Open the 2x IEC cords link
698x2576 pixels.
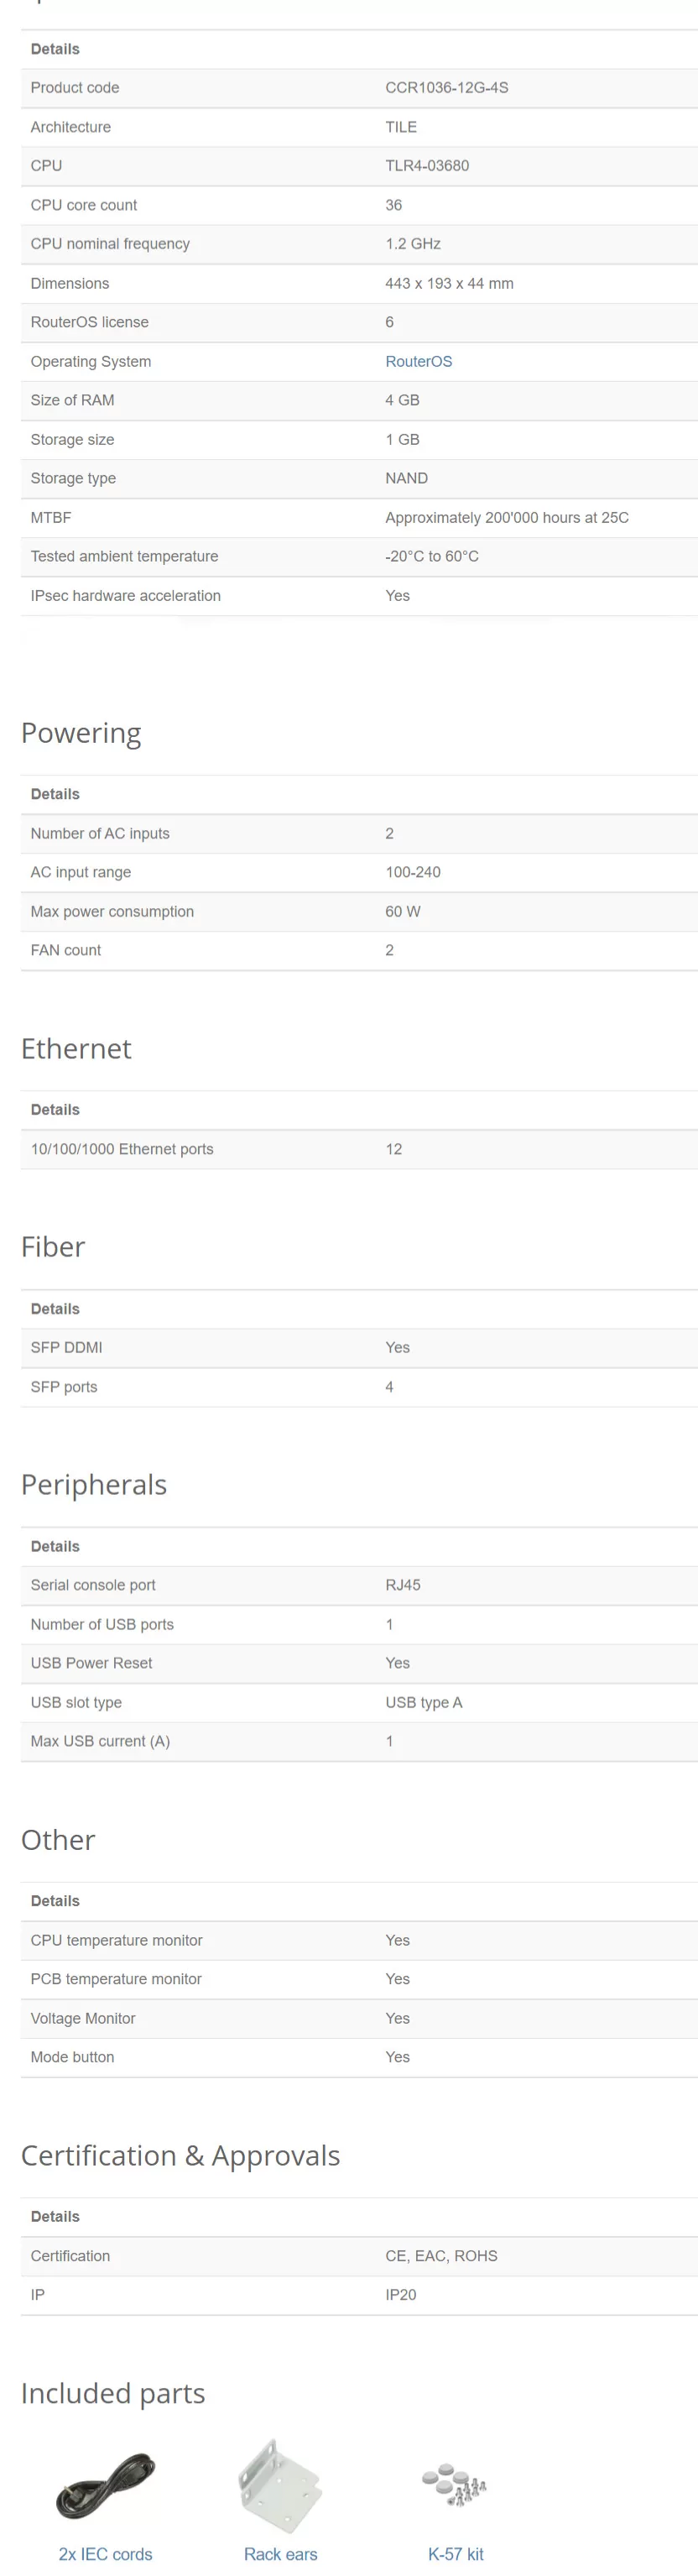tap(106, 2553)
